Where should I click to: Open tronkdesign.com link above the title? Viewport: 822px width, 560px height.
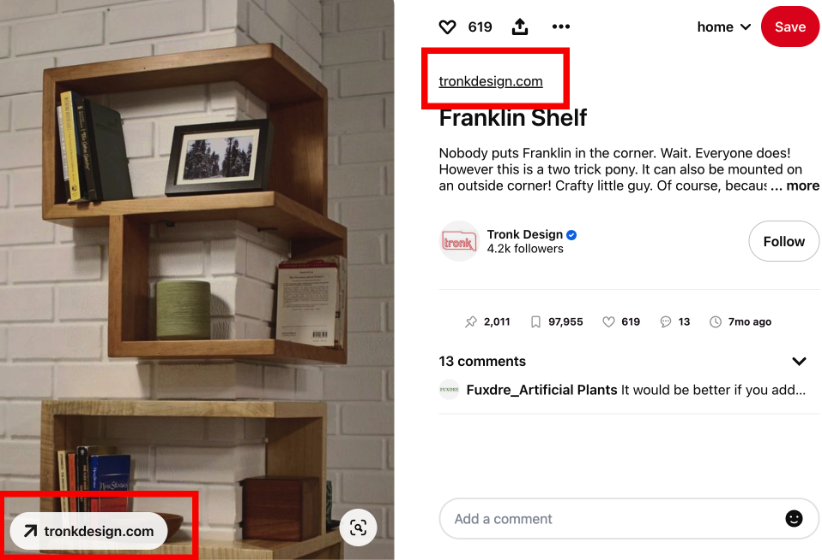point(491,81)
